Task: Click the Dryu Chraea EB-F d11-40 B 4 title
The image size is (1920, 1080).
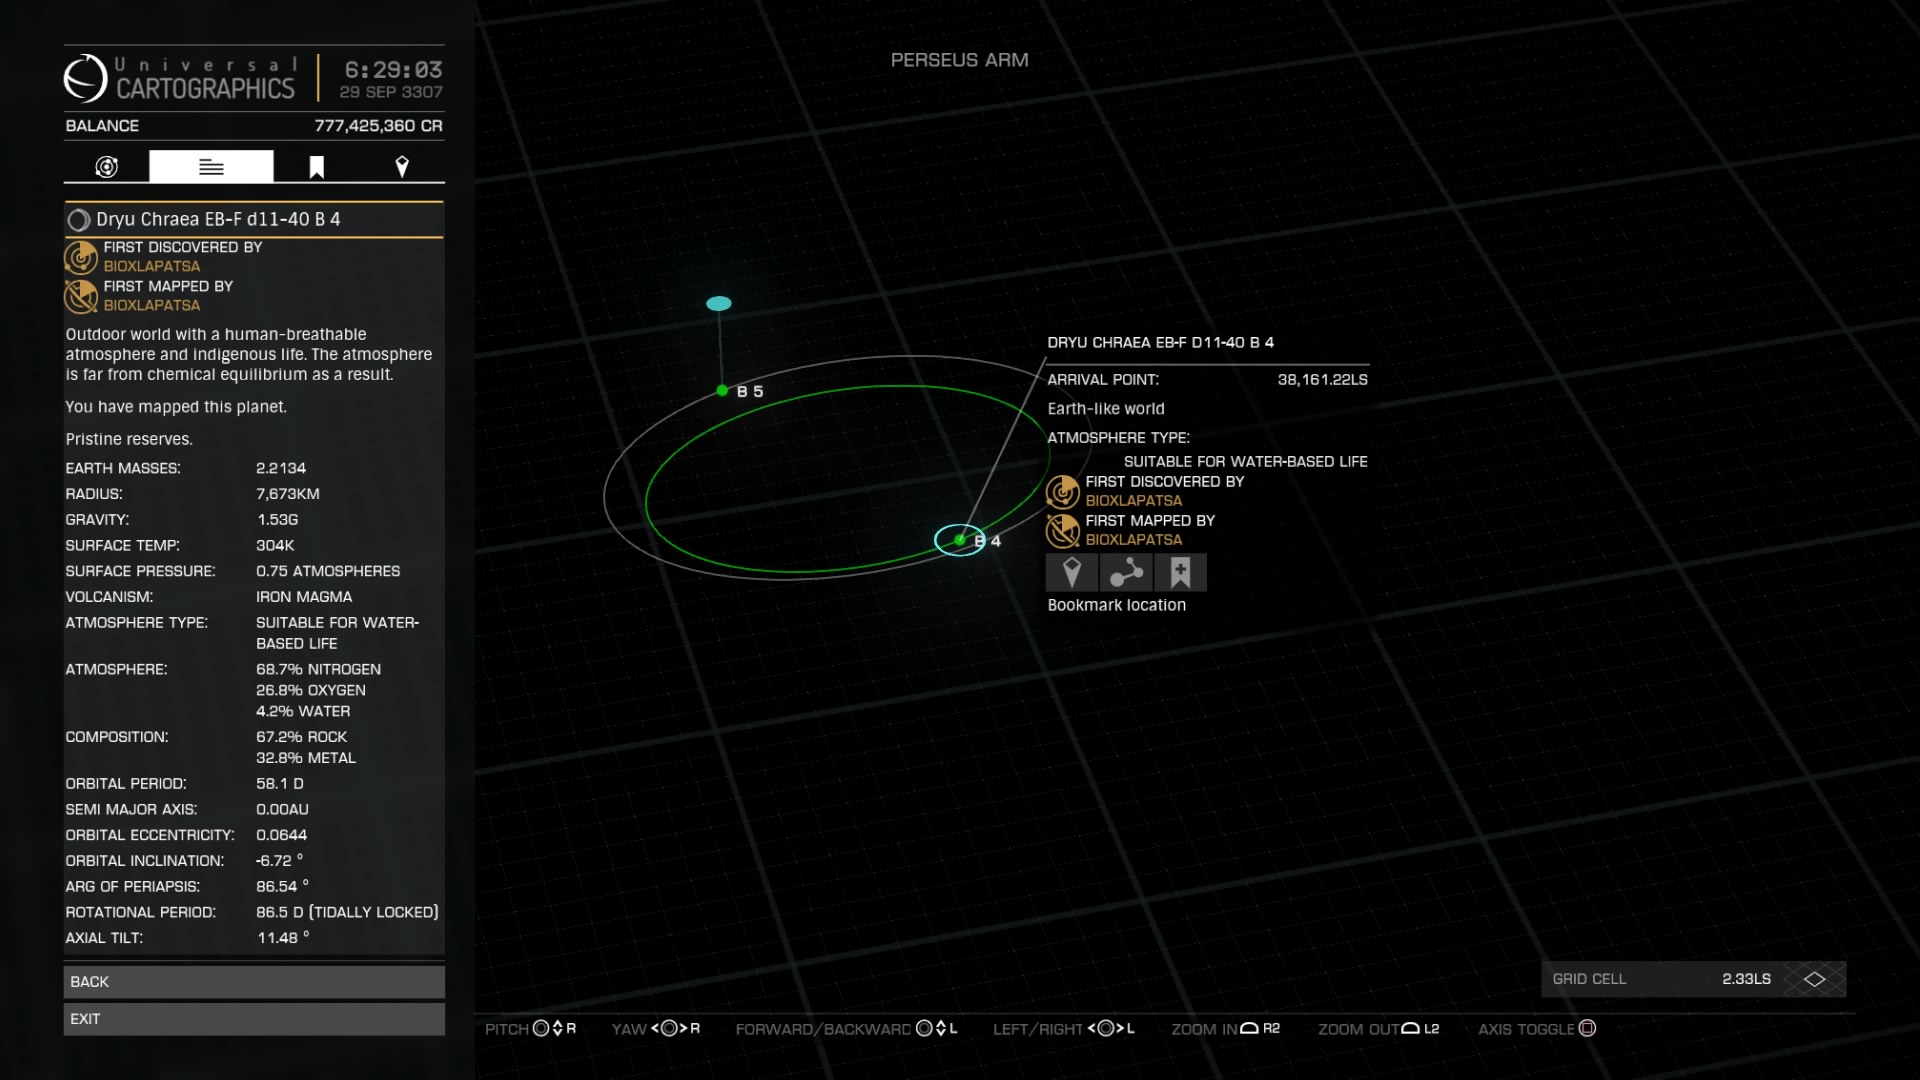Action: pyautogui.click(x=218, y=220)
